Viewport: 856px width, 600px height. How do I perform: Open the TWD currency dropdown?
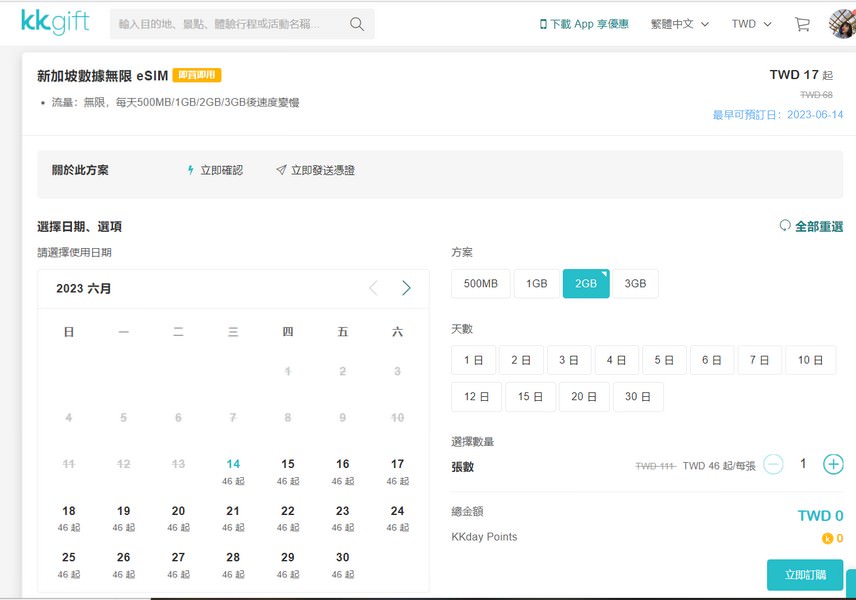pos(751,24)
